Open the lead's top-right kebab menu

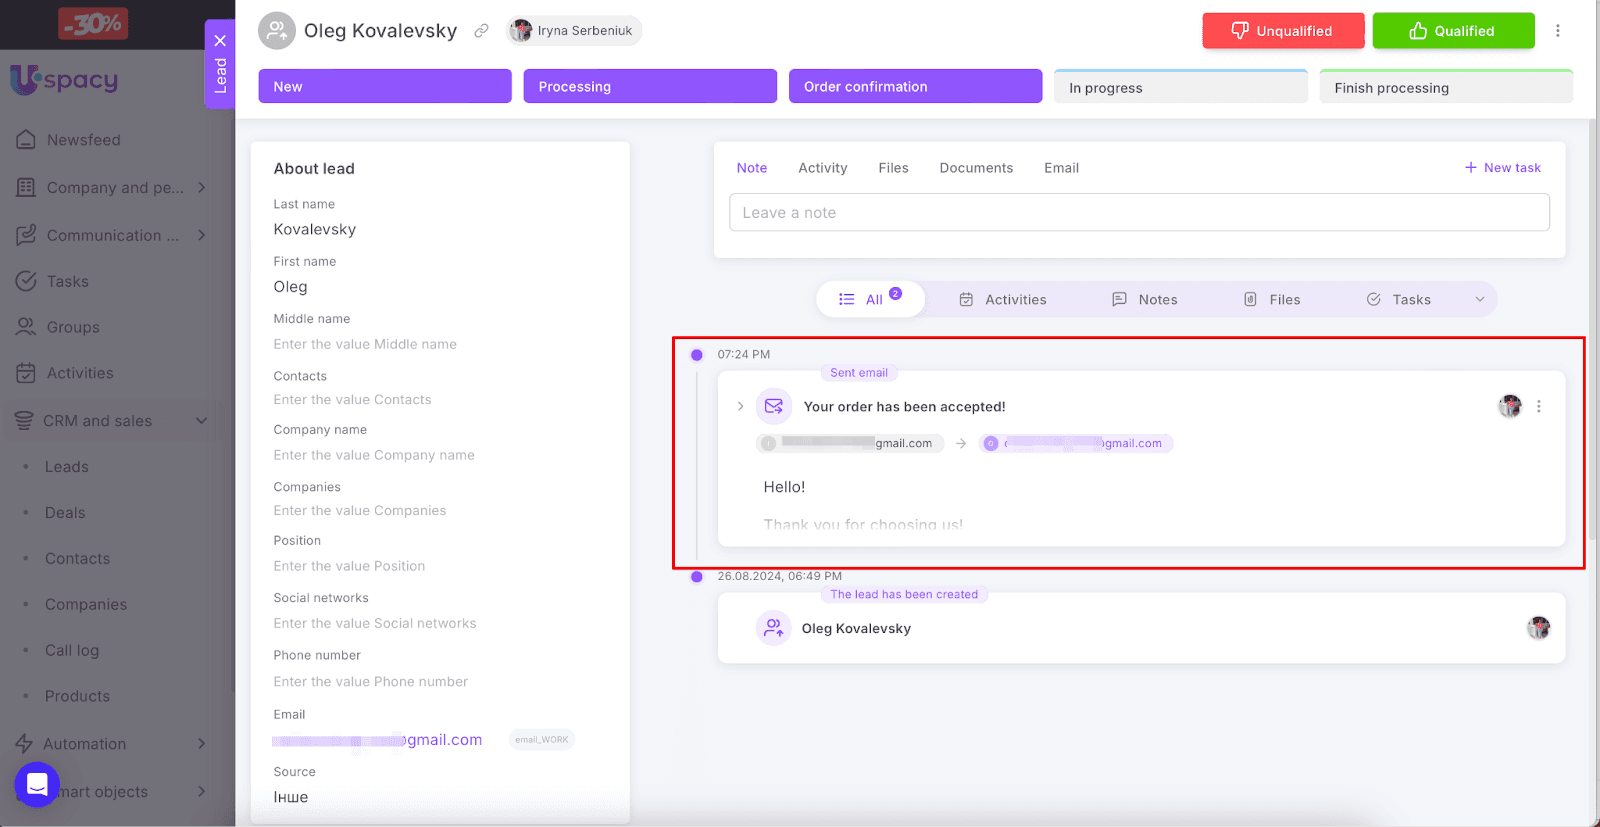[1557, 31]
